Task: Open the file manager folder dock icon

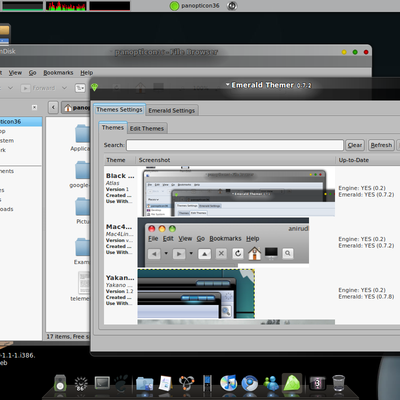Action: tap(145, 384)
